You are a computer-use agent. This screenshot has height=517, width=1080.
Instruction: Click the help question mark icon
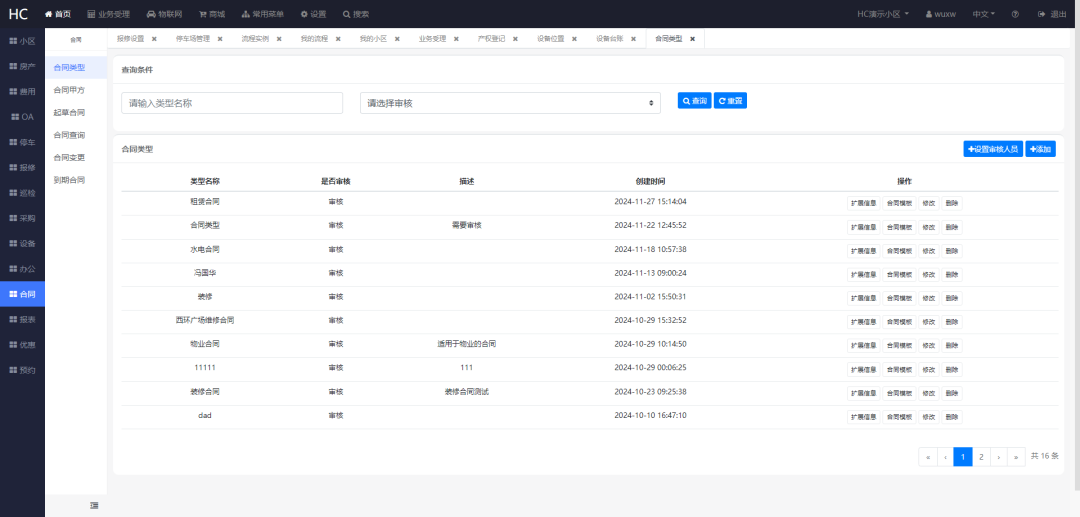[1015, 14]
